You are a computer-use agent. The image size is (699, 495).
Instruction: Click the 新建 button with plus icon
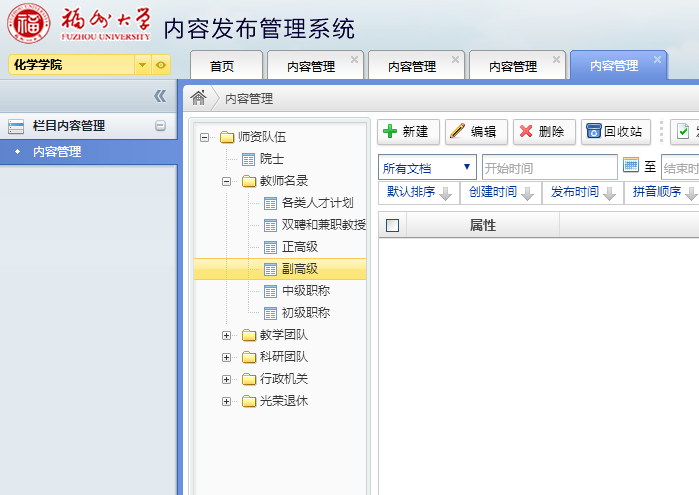(x=408, y=132)
